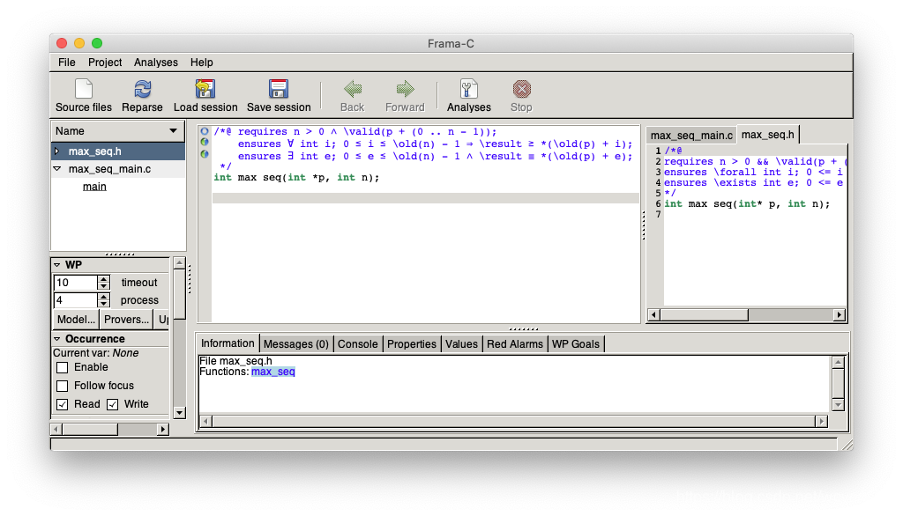Open the File menu

[x=67, y=62]
